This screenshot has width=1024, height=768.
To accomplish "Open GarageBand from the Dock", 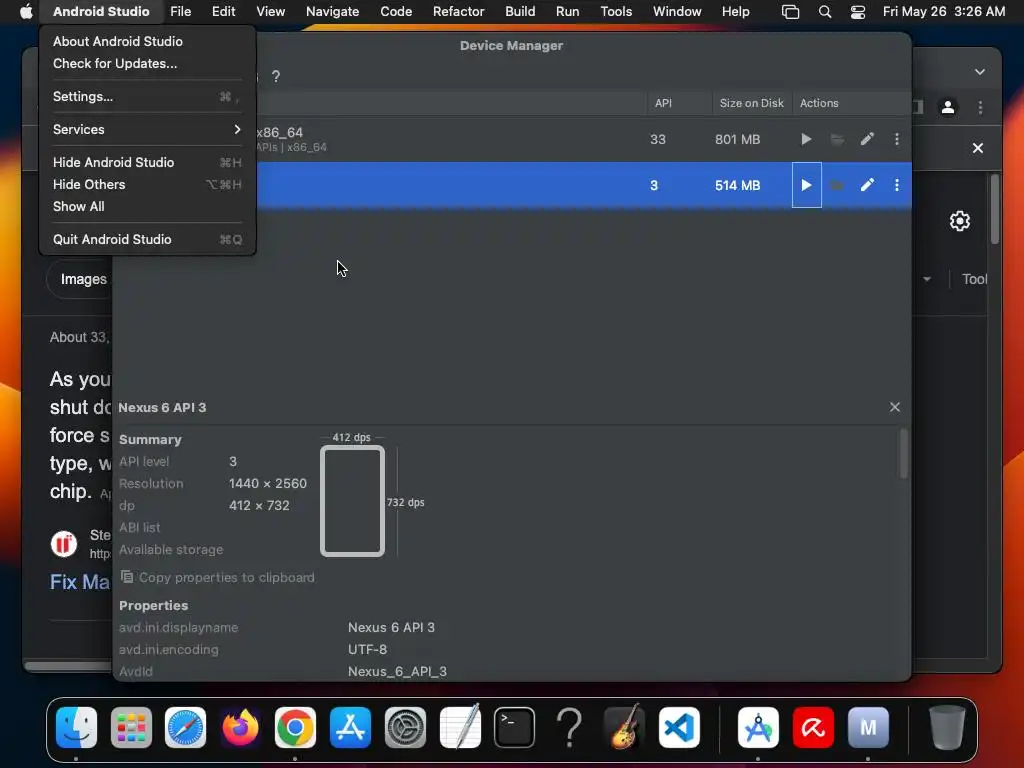I will 624,727.
